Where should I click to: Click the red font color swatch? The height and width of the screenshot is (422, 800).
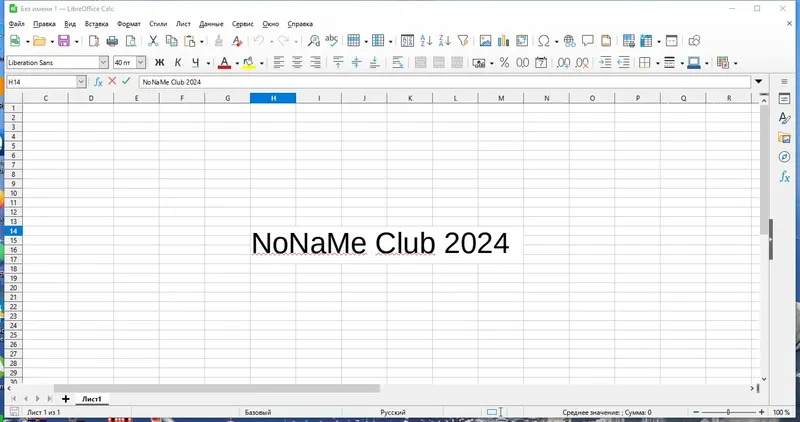[x=224, y=63]
